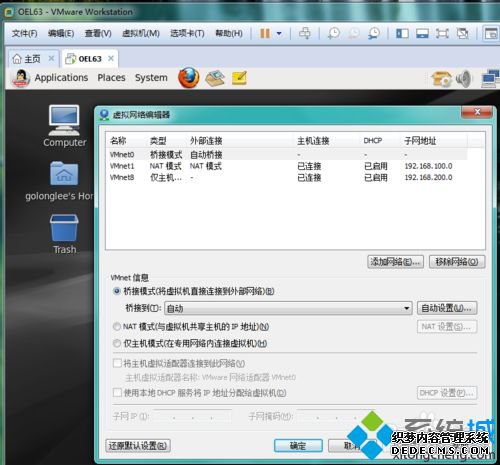Toggle the thumbnail bar view
Viewport: 500px width, 465px height.
click(x=422, y=33)
